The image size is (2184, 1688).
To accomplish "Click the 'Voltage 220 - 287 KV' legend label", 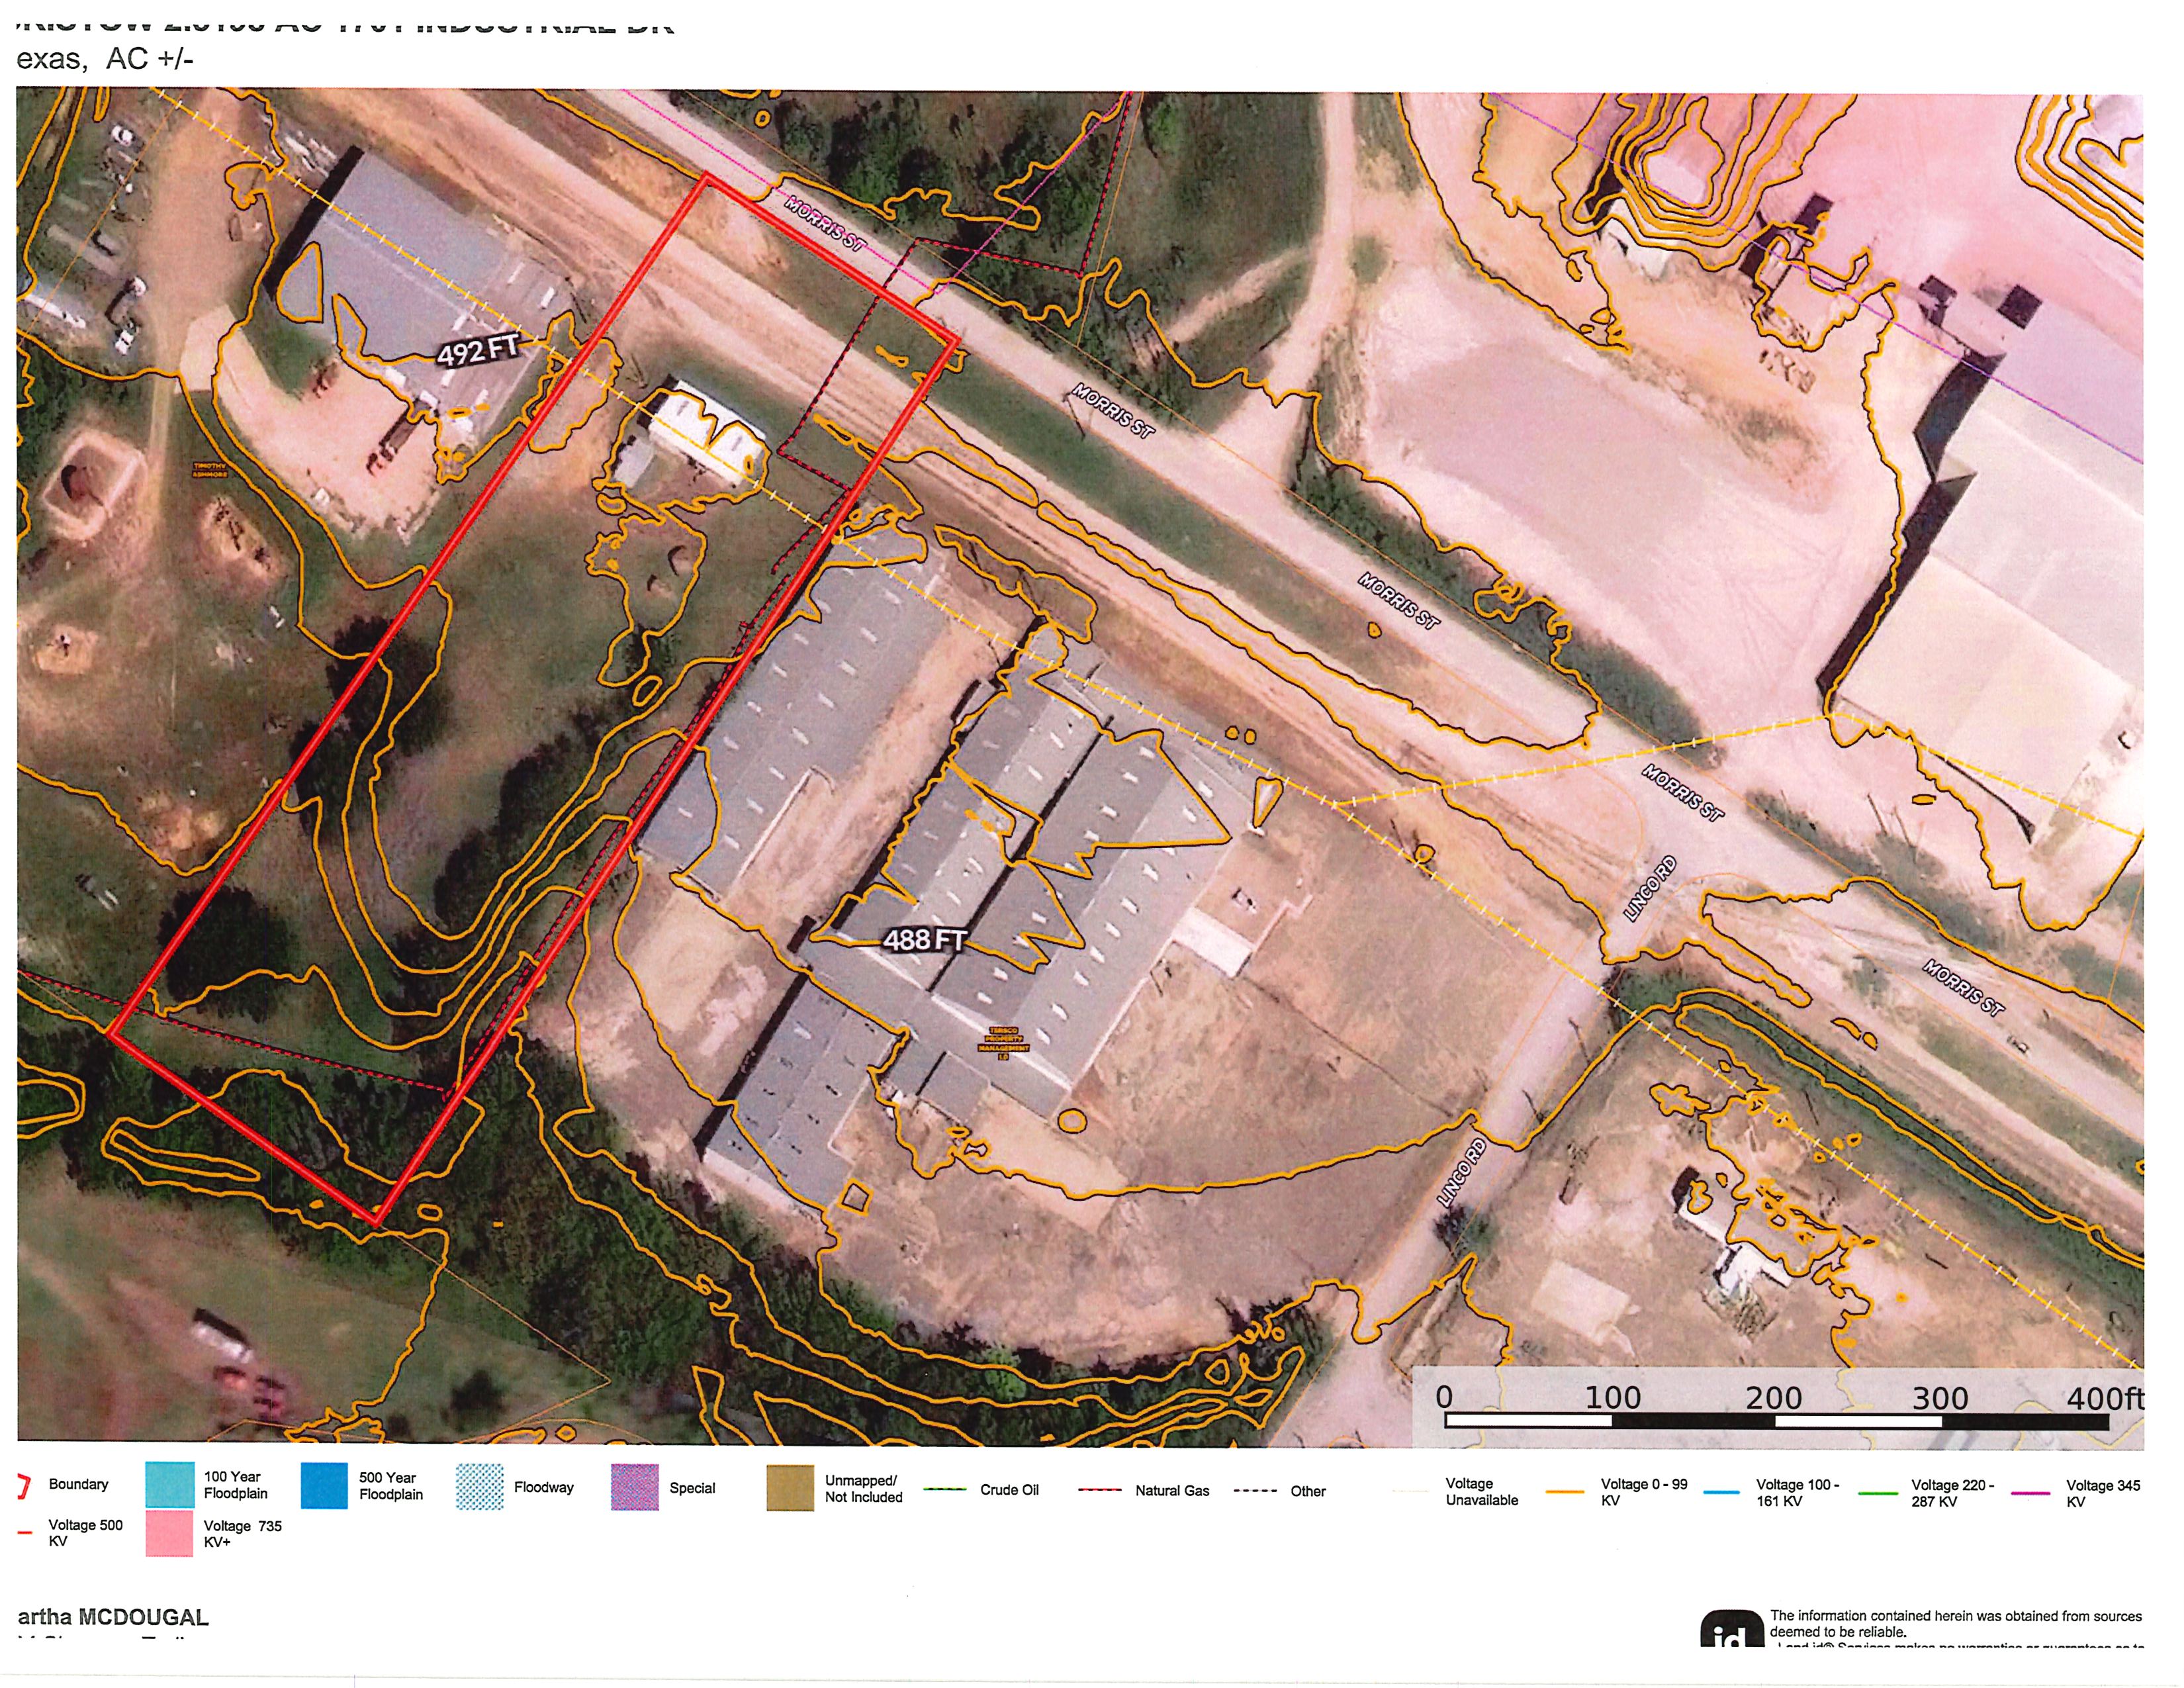I will (x=1953, y=1493).
